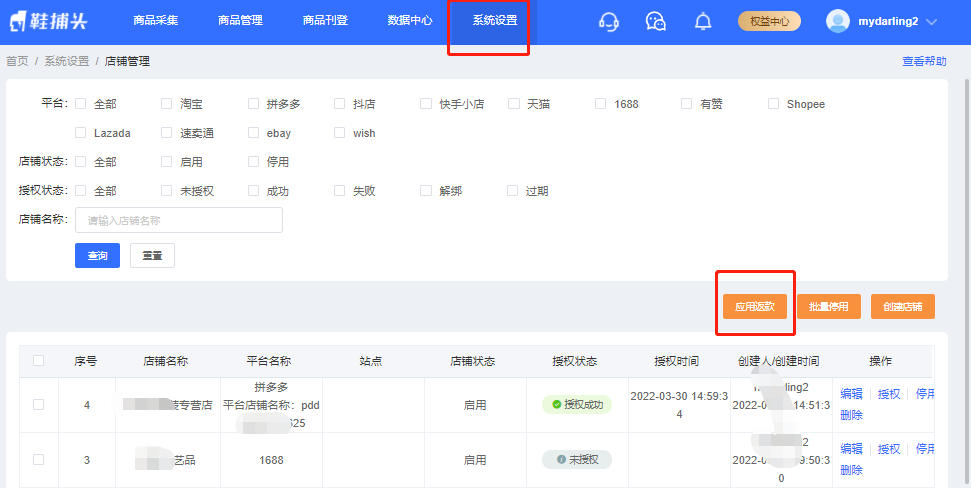Focus the 店铺名称 text input field
Viewport: 971px width, 488px height.
pyautogui.click(x=179, y=220)
